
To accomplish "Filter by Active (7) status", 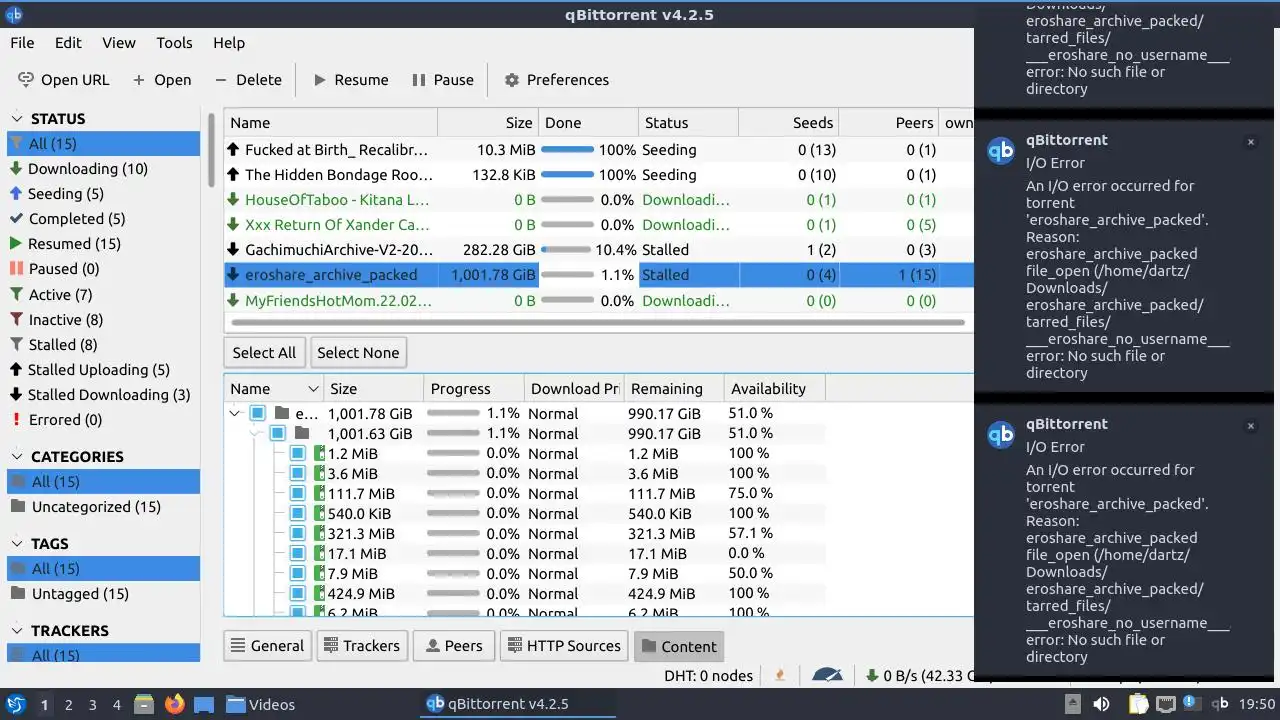I will (51, 295).
